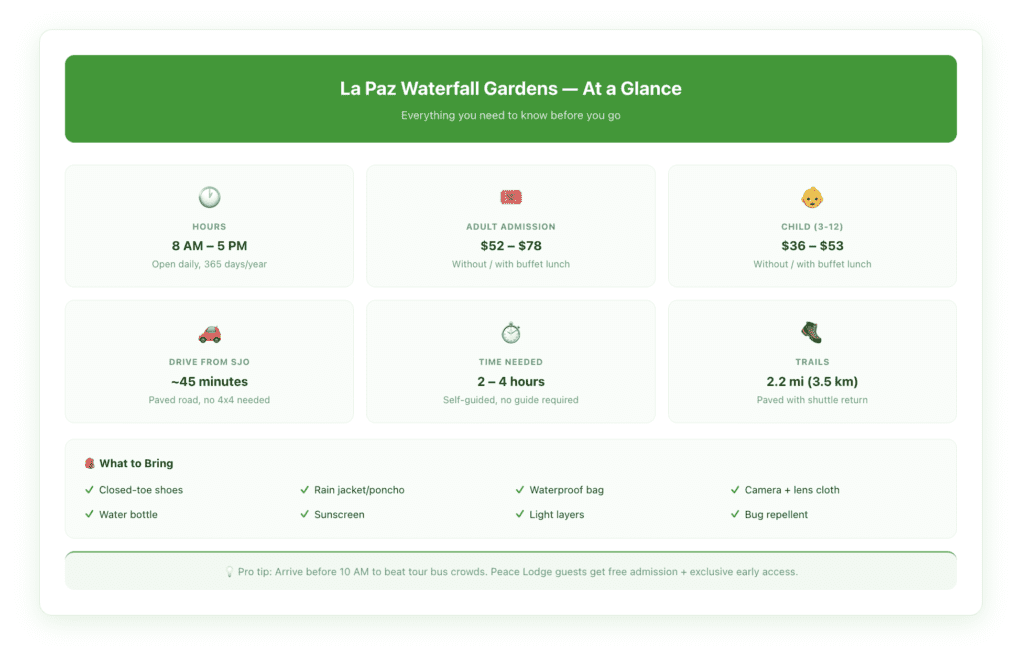The height and width of the screenshot is (646, 1024).
Task: Expand the What to Bring section
Action: [510, 489]
